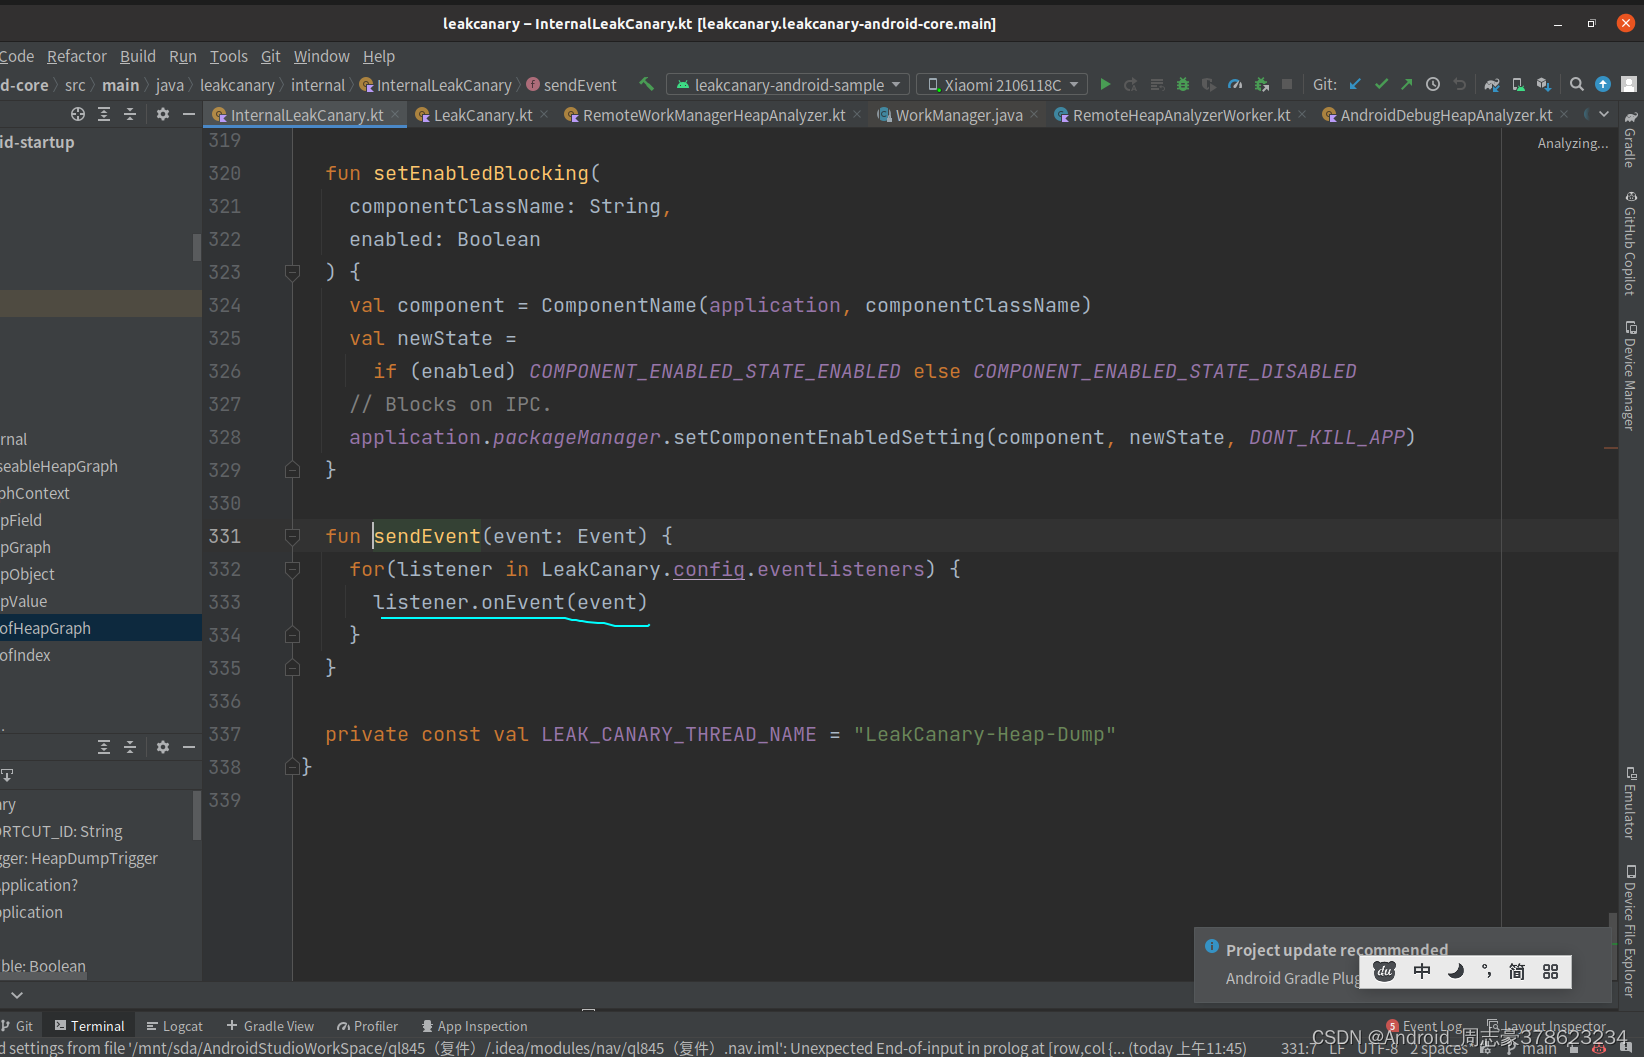
Task: Open SDK Manager icon in toolbar
Action: point(1544,85)
